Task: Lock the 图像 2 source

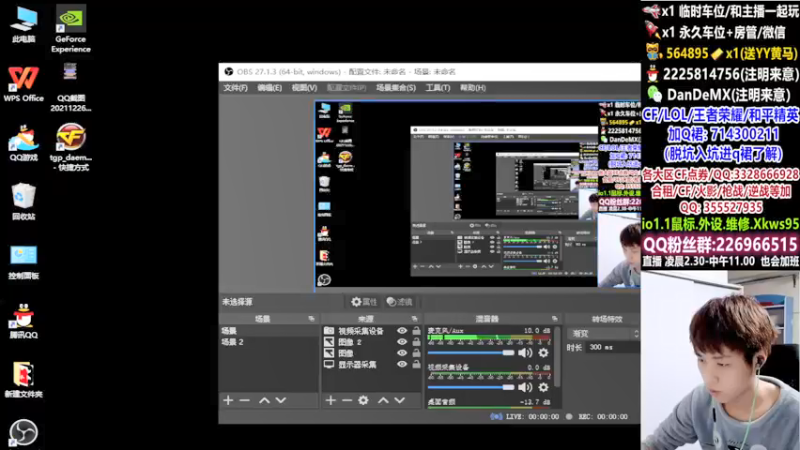Action: pos(416,342)
